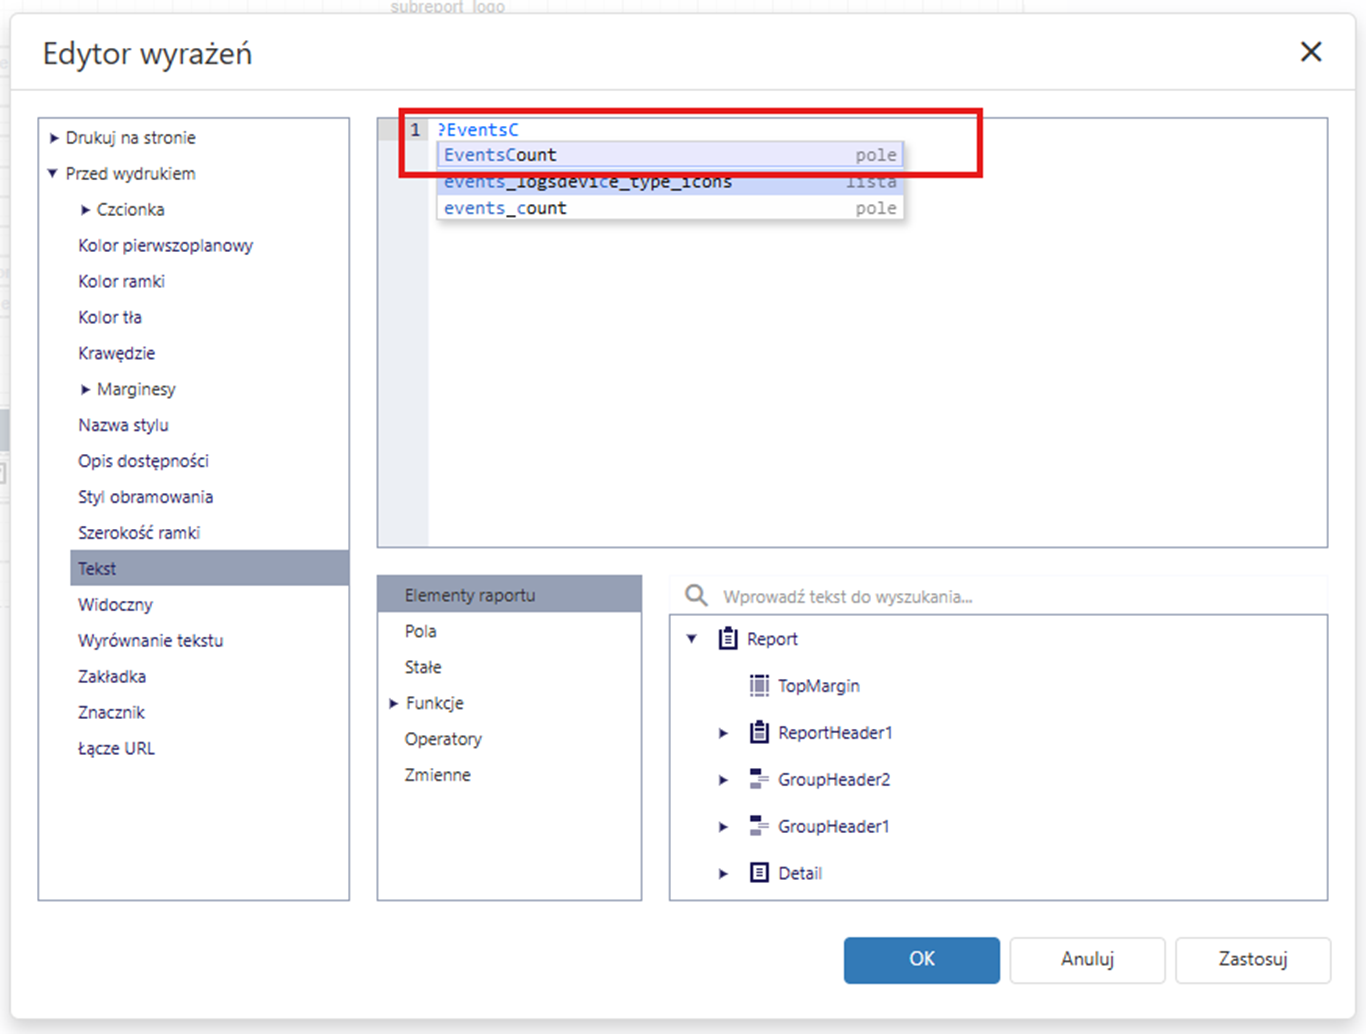Viewport: 1366px width, 1034px height.
Task: Click the GroupHeader1 band icon
Action: click(759, 826)
